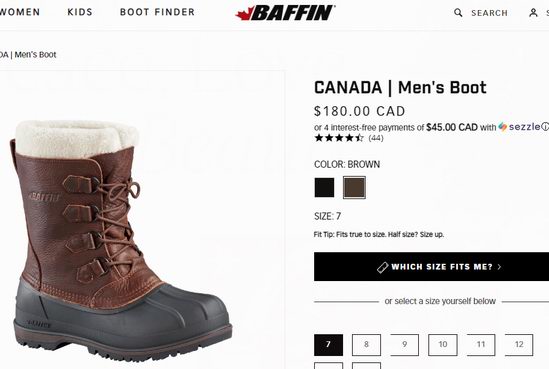
Task: Click the Which Size Fits Me button
Action: point(431,267)
